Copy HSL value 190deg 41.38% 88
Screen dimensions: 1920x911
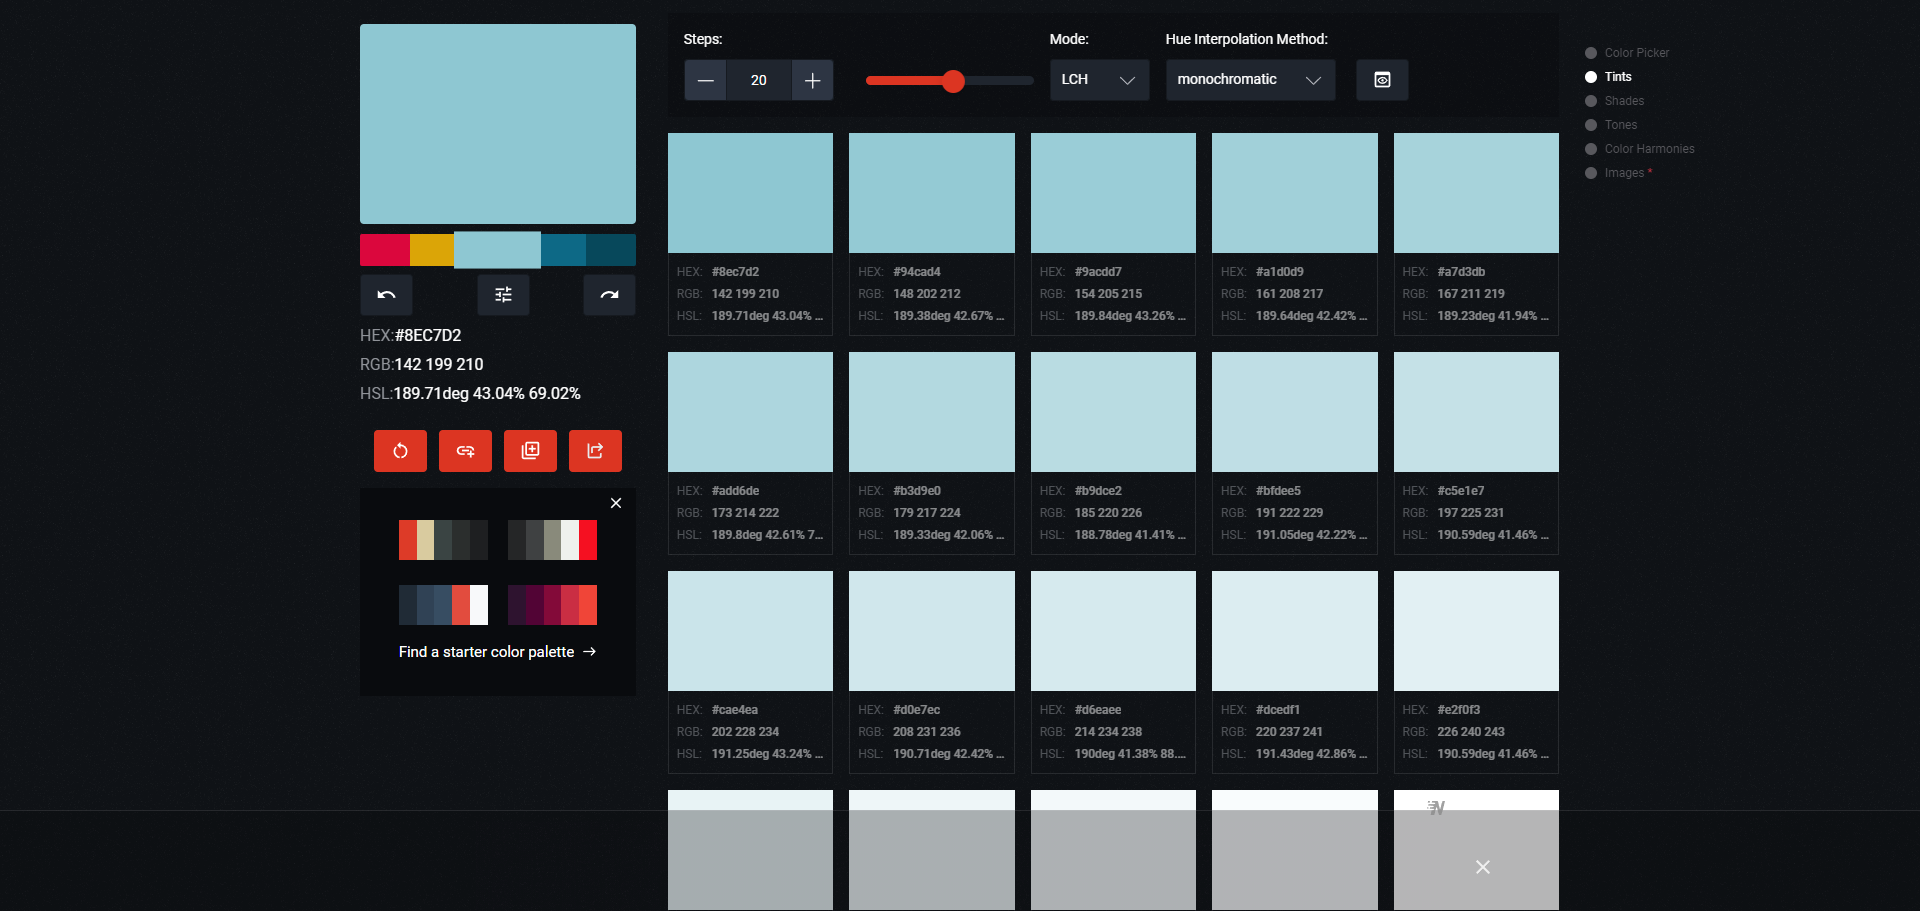1130,754
